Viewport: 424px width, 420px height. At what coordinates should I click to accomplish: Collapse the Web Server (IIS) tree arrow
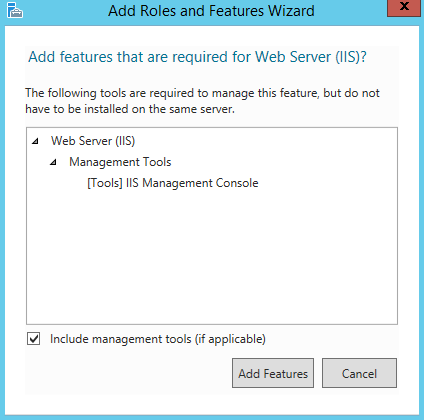(x=35, y=141)
